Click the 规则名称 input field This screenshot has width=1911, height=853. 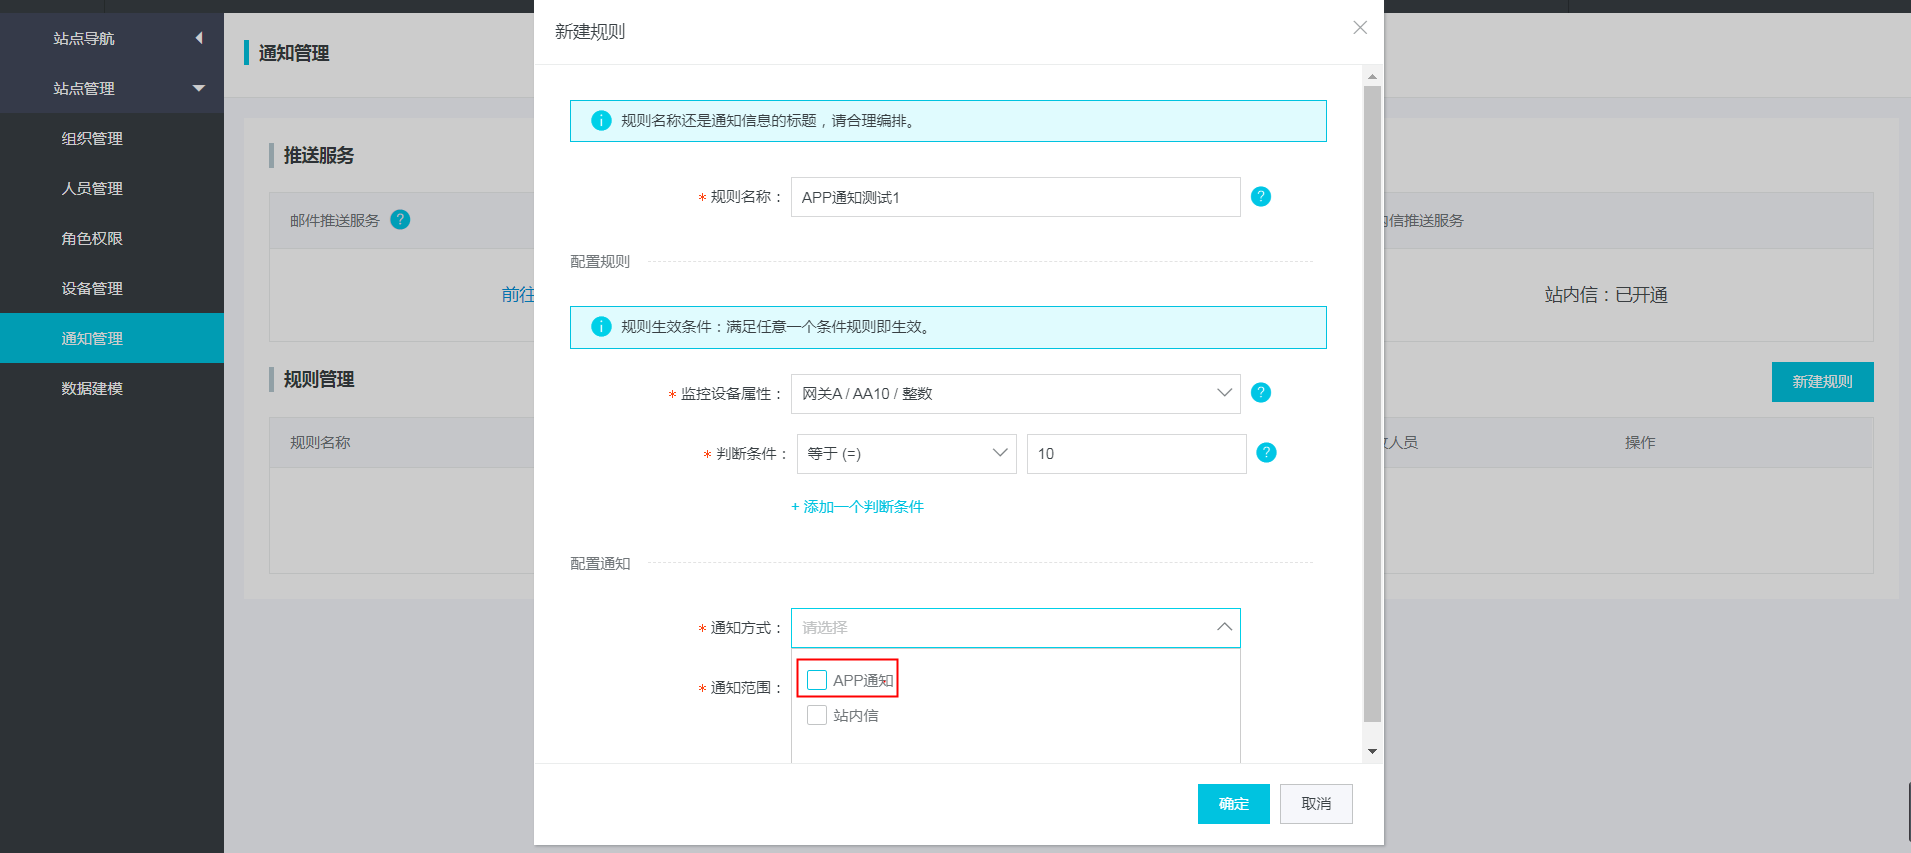1015,197
